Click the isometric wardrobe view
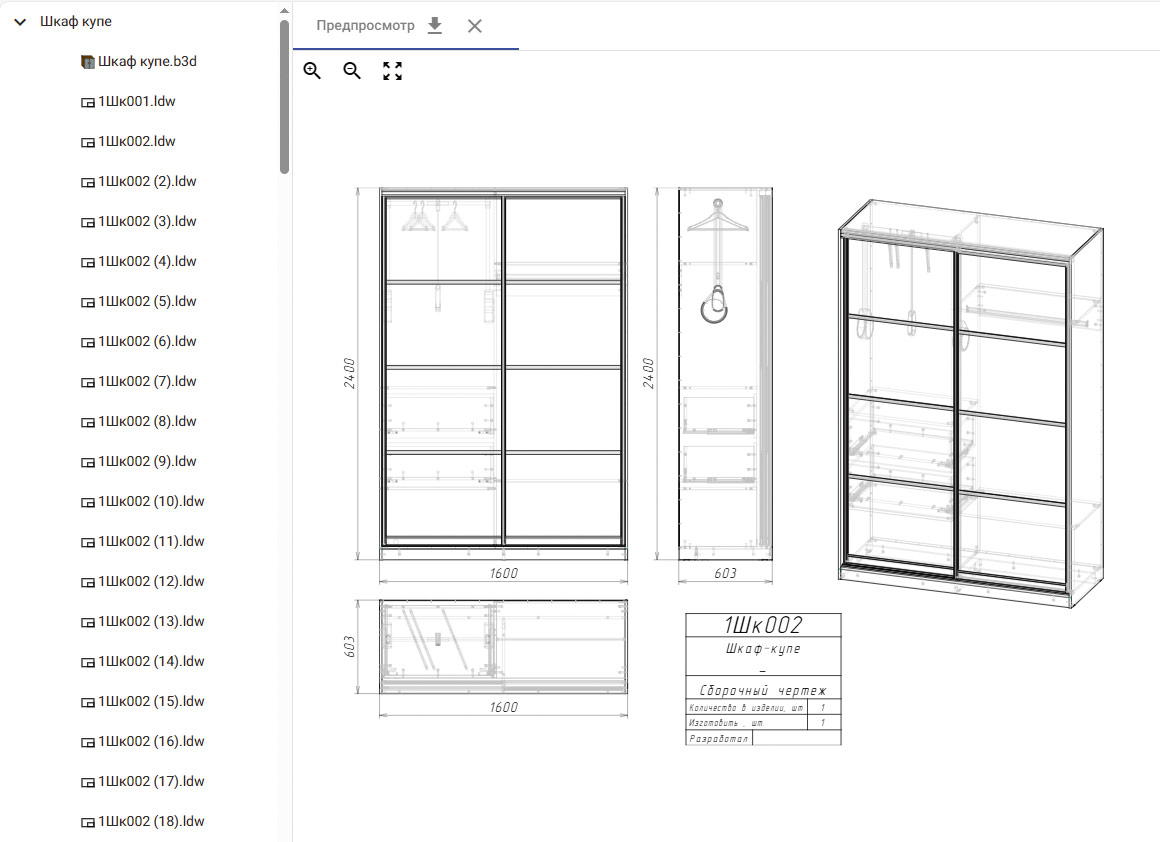Screen dimensions: 1160x842 (971, 403)
